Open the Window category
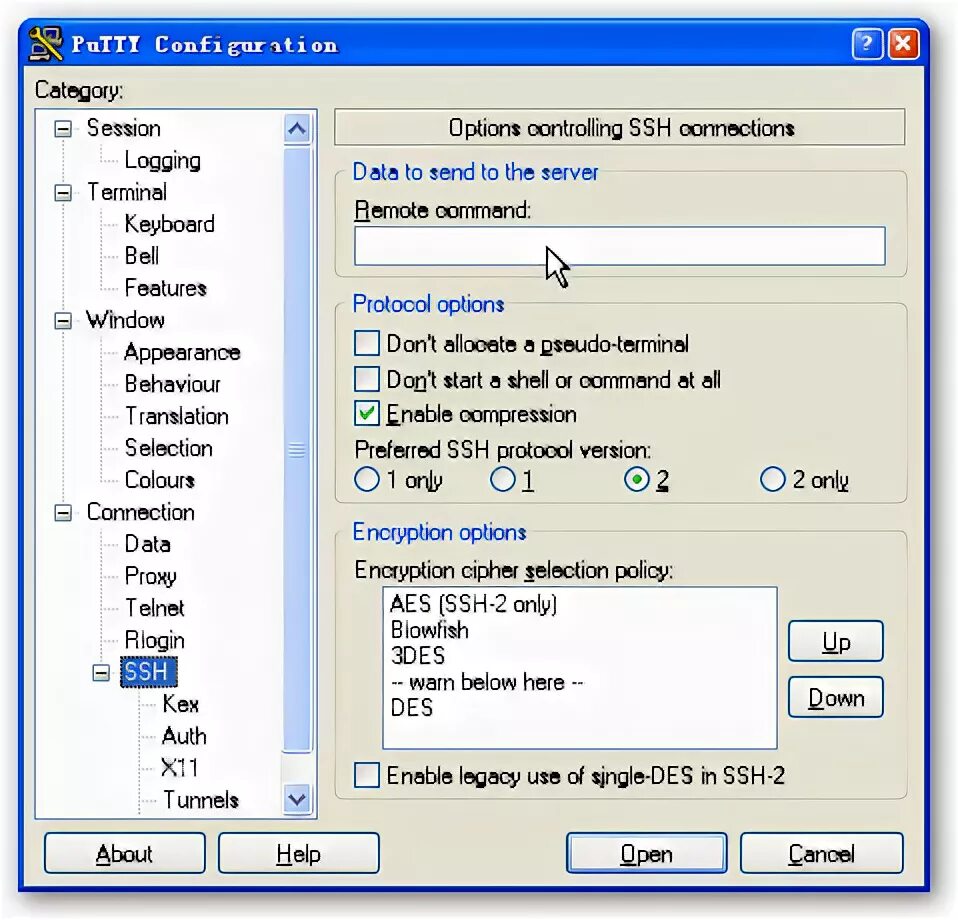Viewport: 958px width, 920px height. pyautogui.click(x=125, y=320)
